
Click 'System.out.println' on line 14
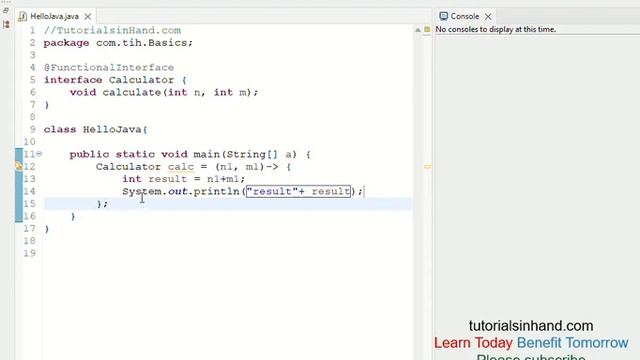point(181,191)
